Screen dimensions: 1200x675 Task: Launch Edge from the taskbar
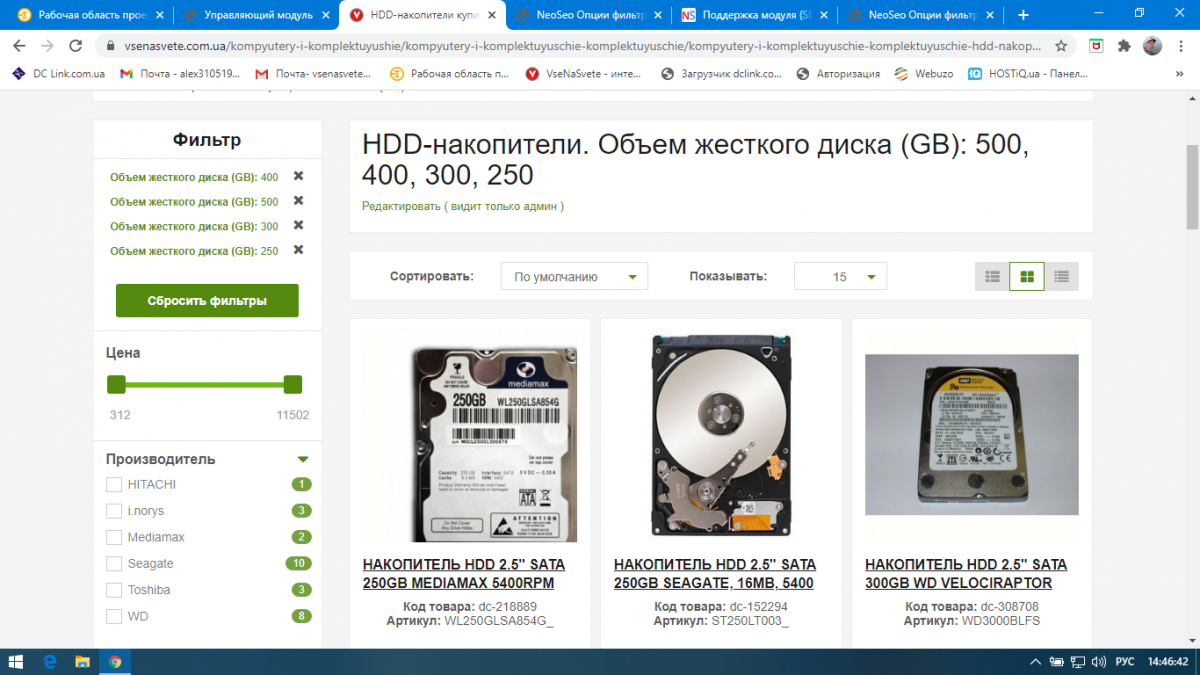[50, 661]
